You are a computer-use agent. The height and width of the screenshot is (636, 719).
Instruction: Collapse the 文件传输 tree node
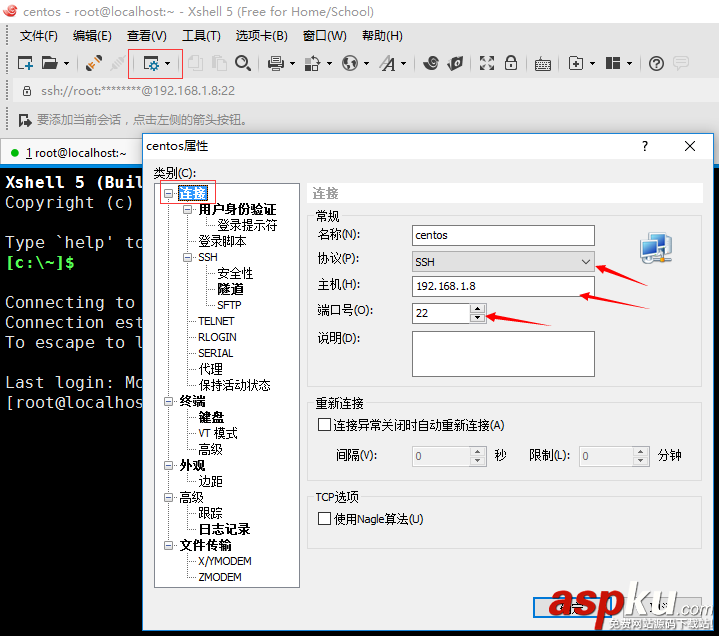pos(169,545)
